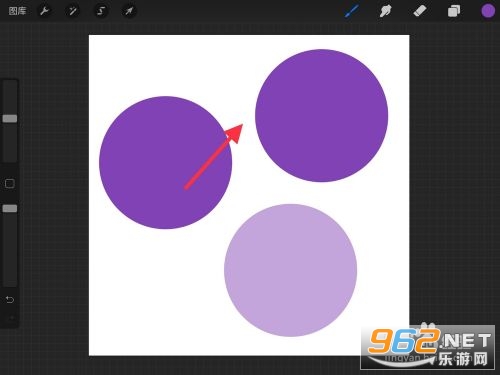Open the Layers panel
The height and width of the screenshot is (375, 500).
tap(454, 11)
